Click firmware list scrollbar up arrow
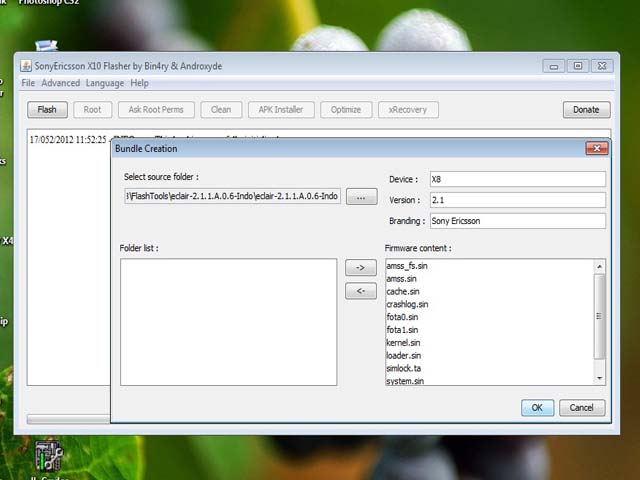The image size is (640, 480). (x=599, y=267)
